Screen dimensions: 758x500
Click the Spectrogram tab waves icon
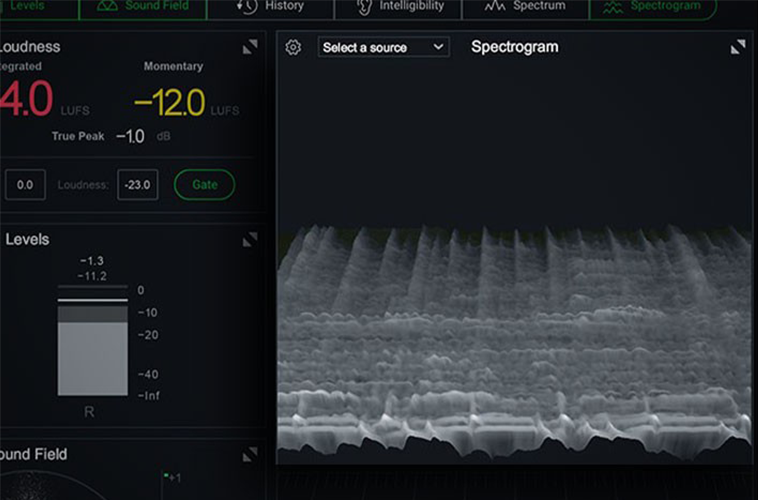[613, 7]
